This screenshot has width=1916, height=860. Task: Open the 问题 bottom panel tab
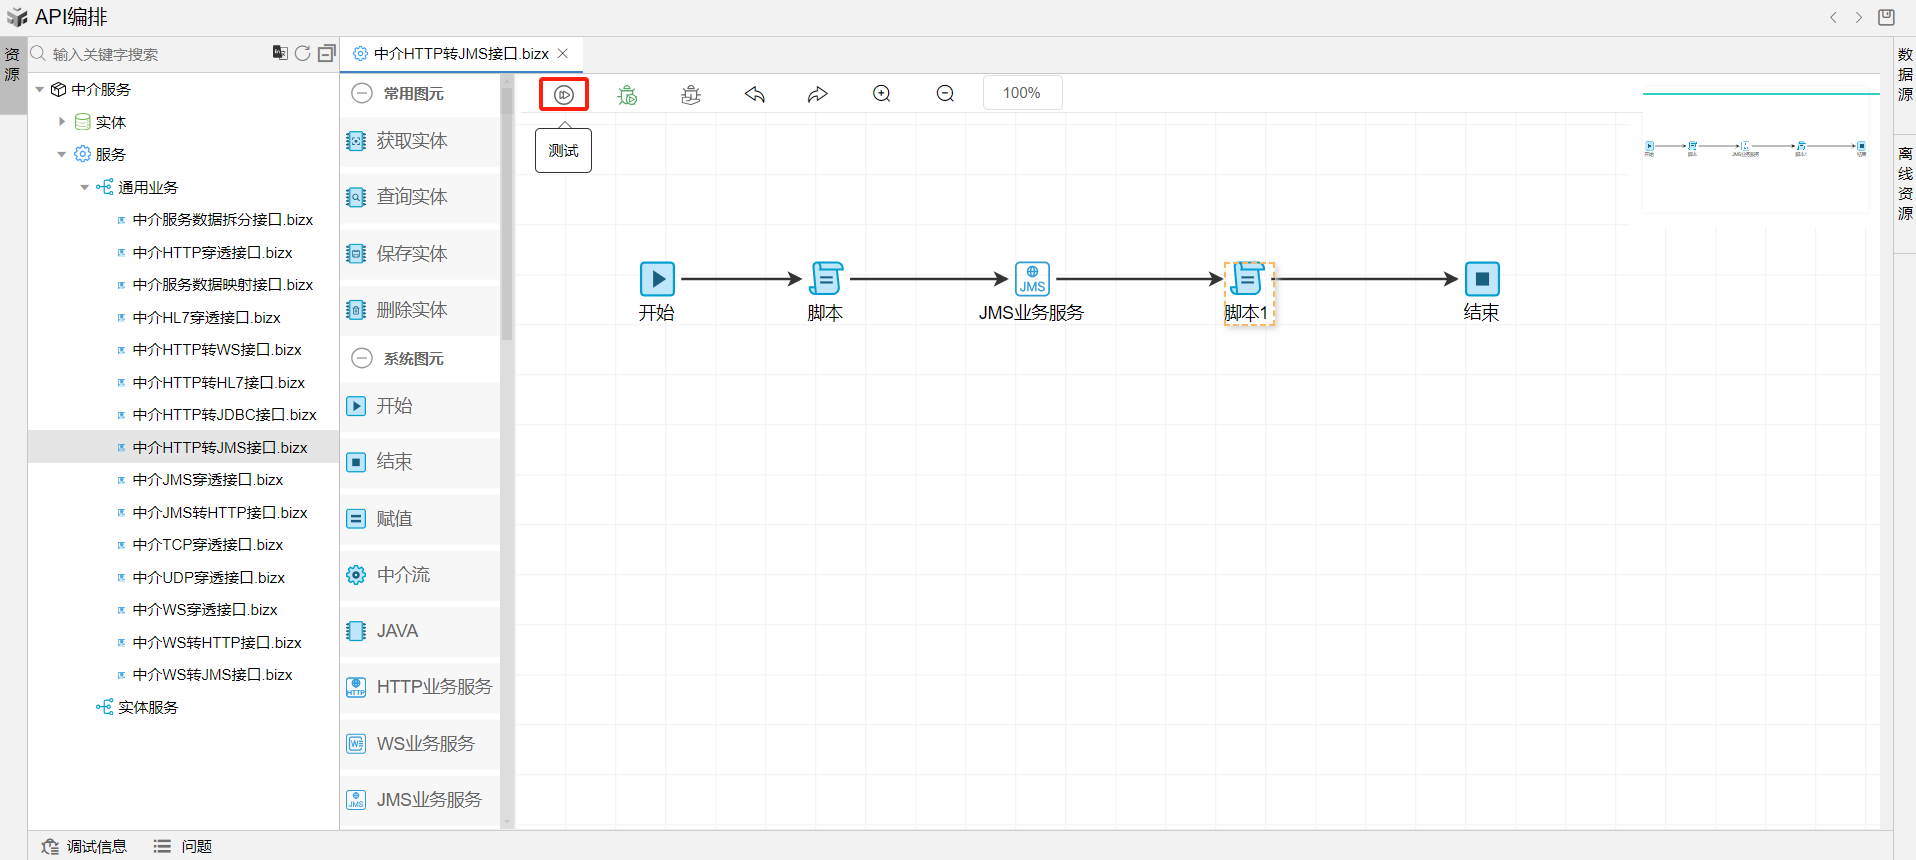(x=183, y=846)
